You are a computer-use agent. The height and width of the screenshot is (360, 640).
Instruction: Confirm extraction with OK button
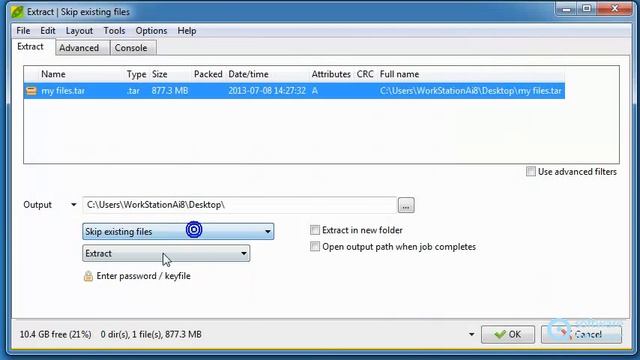tap(508, 334)
